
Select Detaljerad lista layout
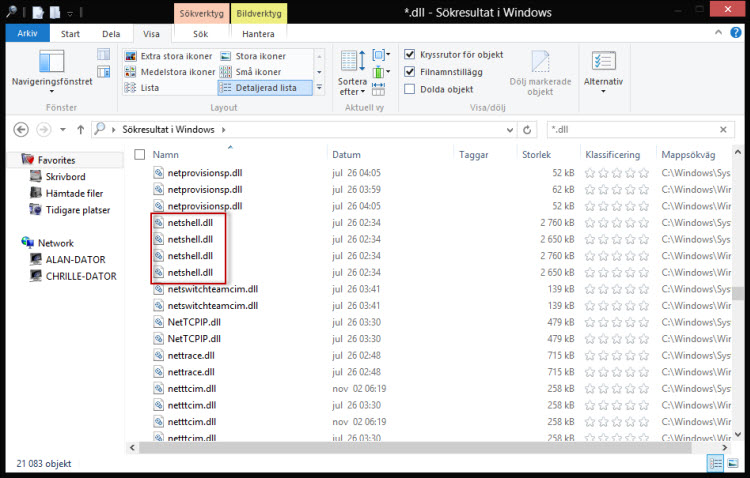(x=265, y=88)
